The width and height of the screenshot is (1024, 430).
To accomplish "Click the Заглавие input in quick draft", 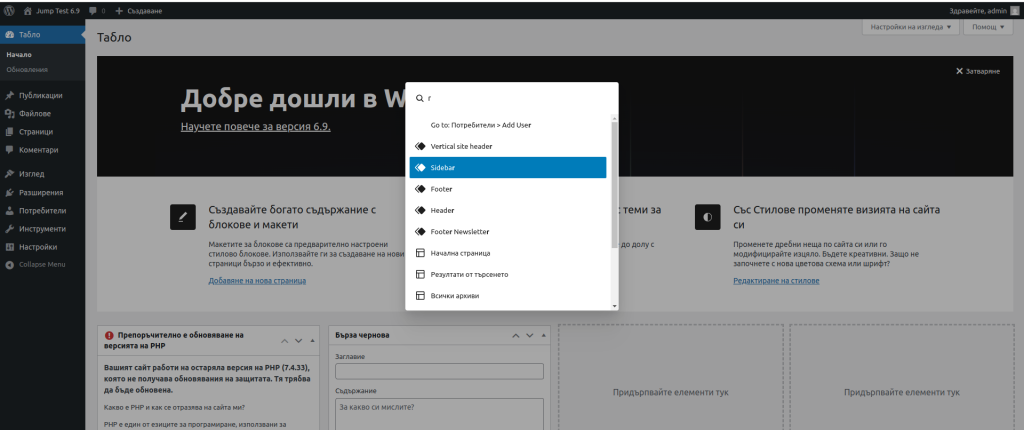I will pyautogui.click(x=439, y=371).
